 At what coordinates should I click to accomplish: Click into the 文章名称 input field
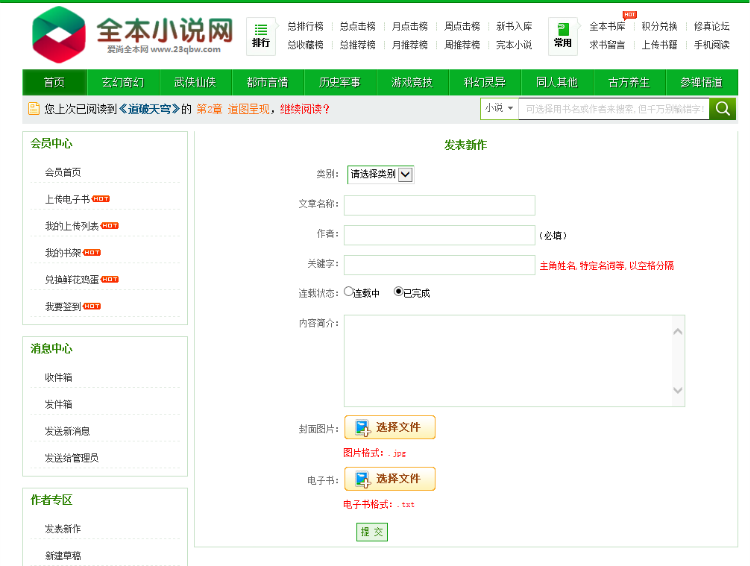[x=439, y=205]
